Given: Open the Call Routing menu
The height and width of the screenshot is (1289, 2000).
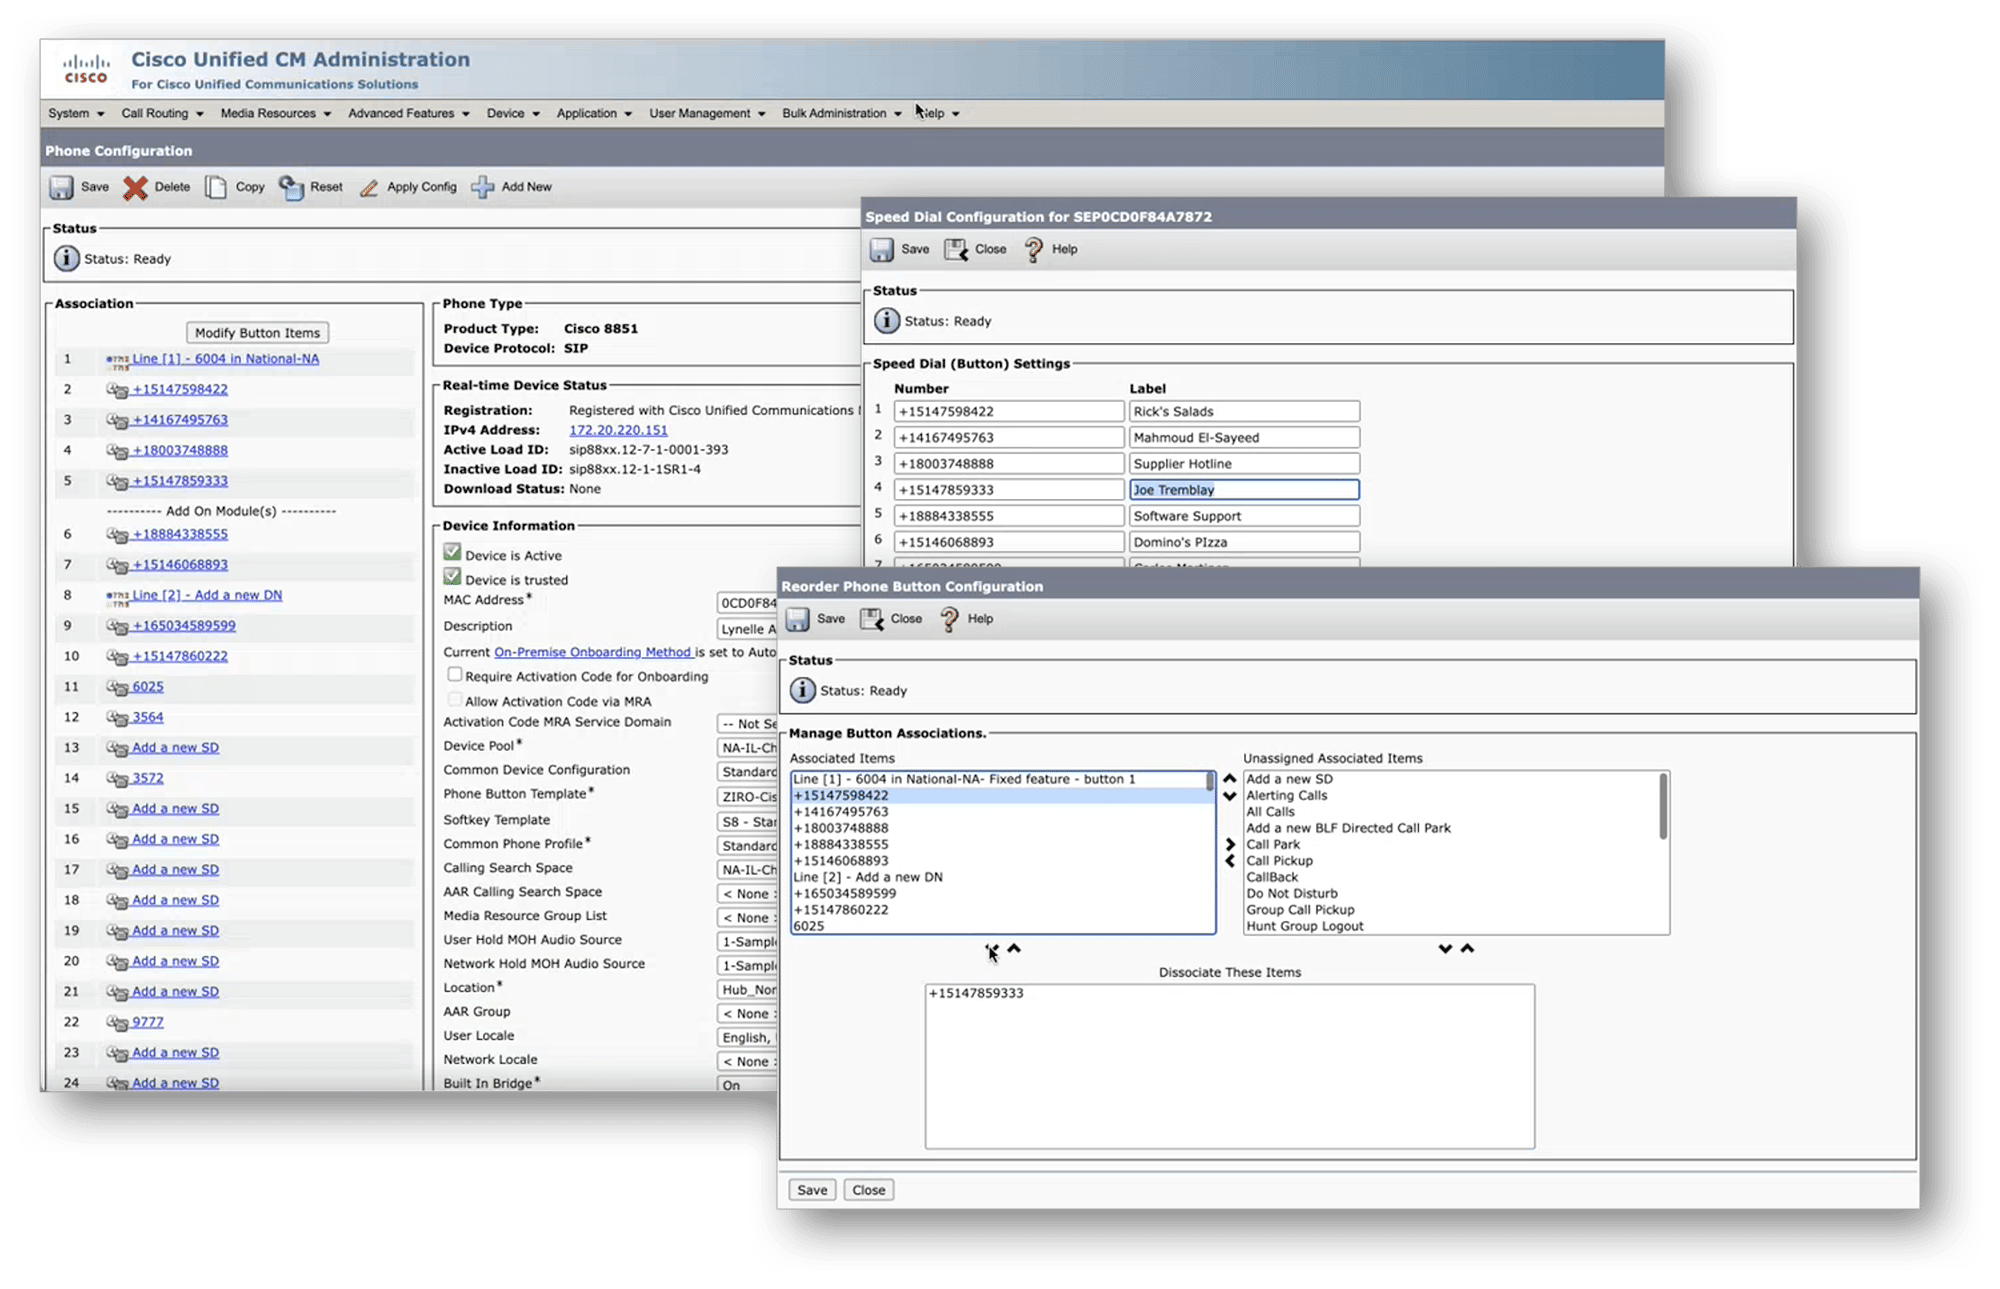Looking at the screenshot, I should click(162, 113).
